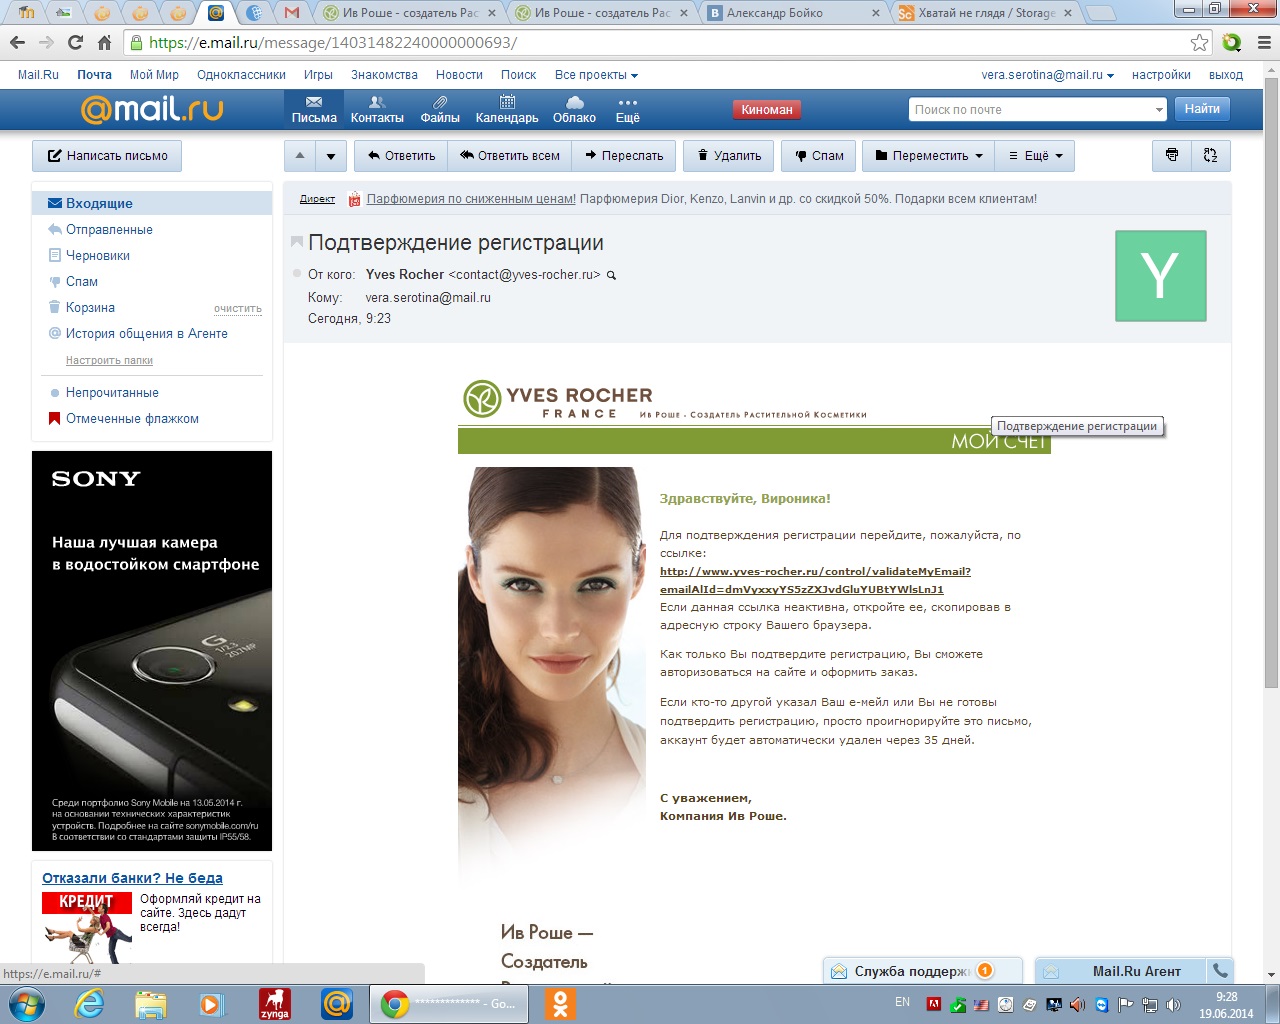Delete the email with Удалить

729,155
